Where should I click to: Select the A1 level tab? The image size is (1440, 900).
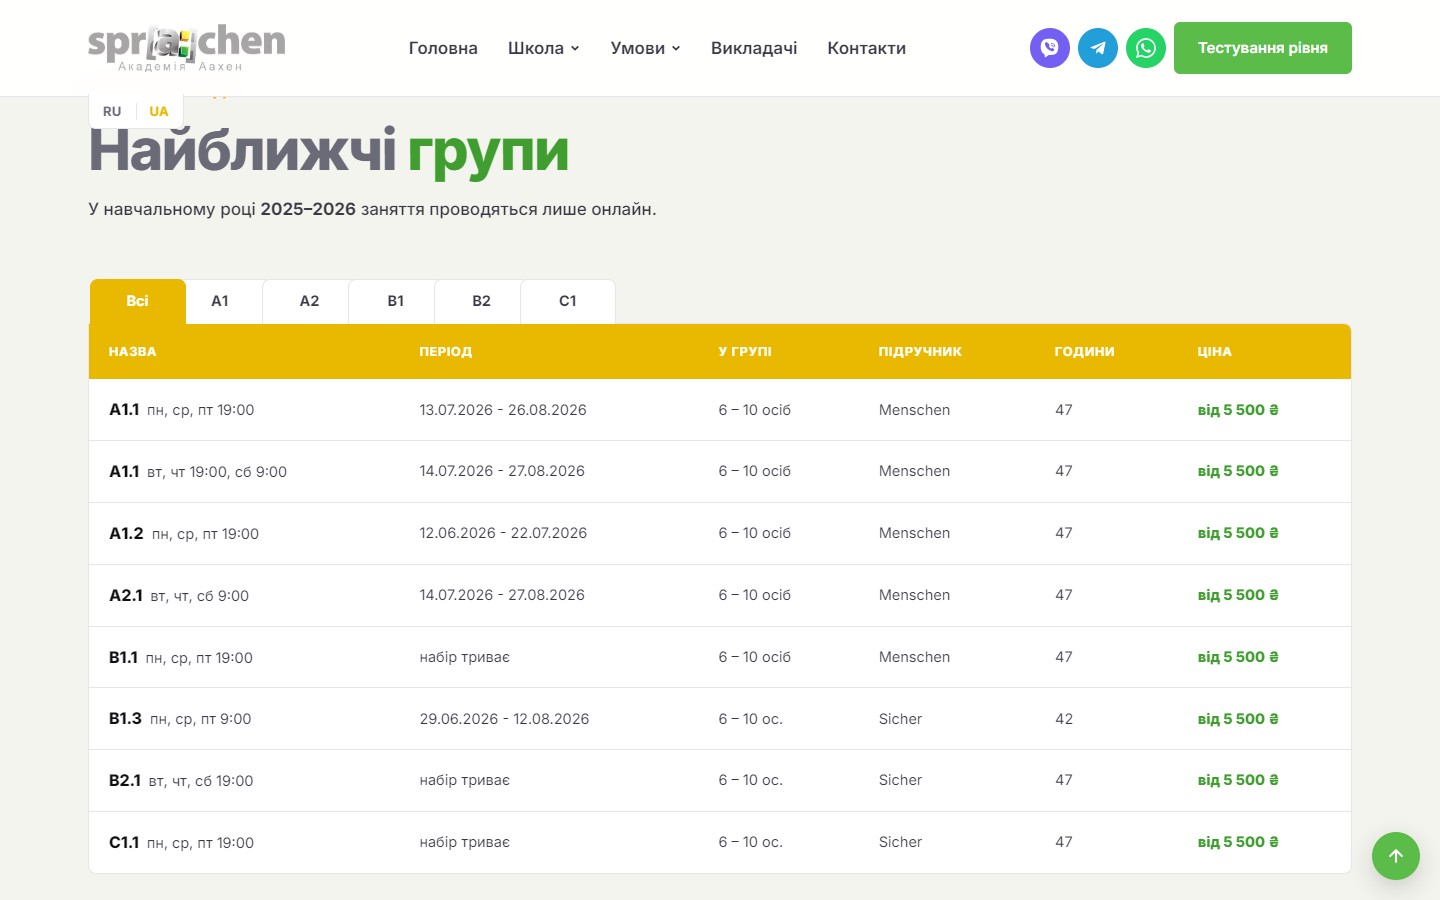click(x=220, y=301)
